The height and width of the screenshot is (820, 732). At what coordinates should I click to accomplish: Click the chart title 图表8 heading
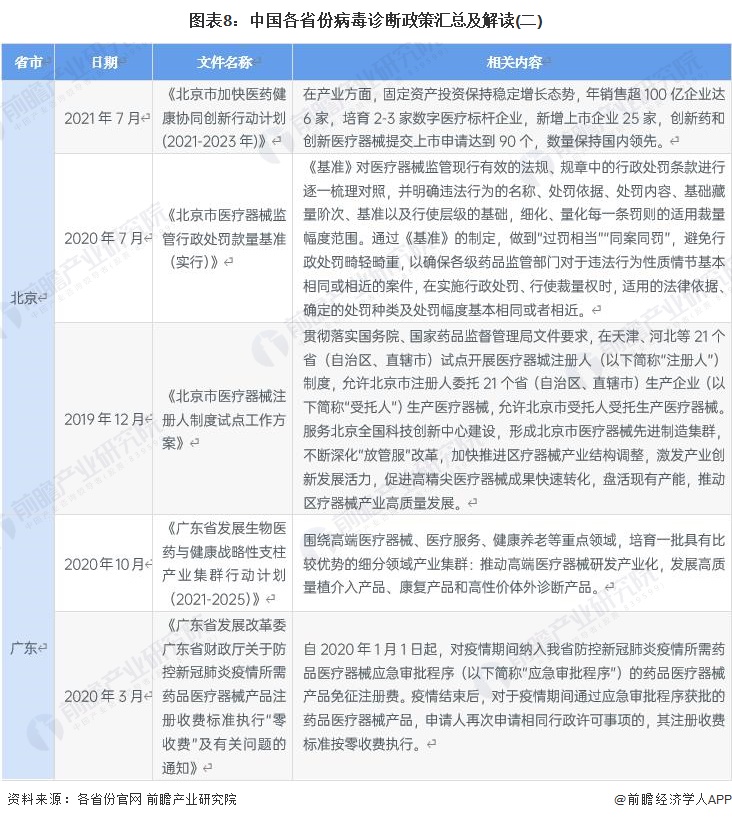366,19
